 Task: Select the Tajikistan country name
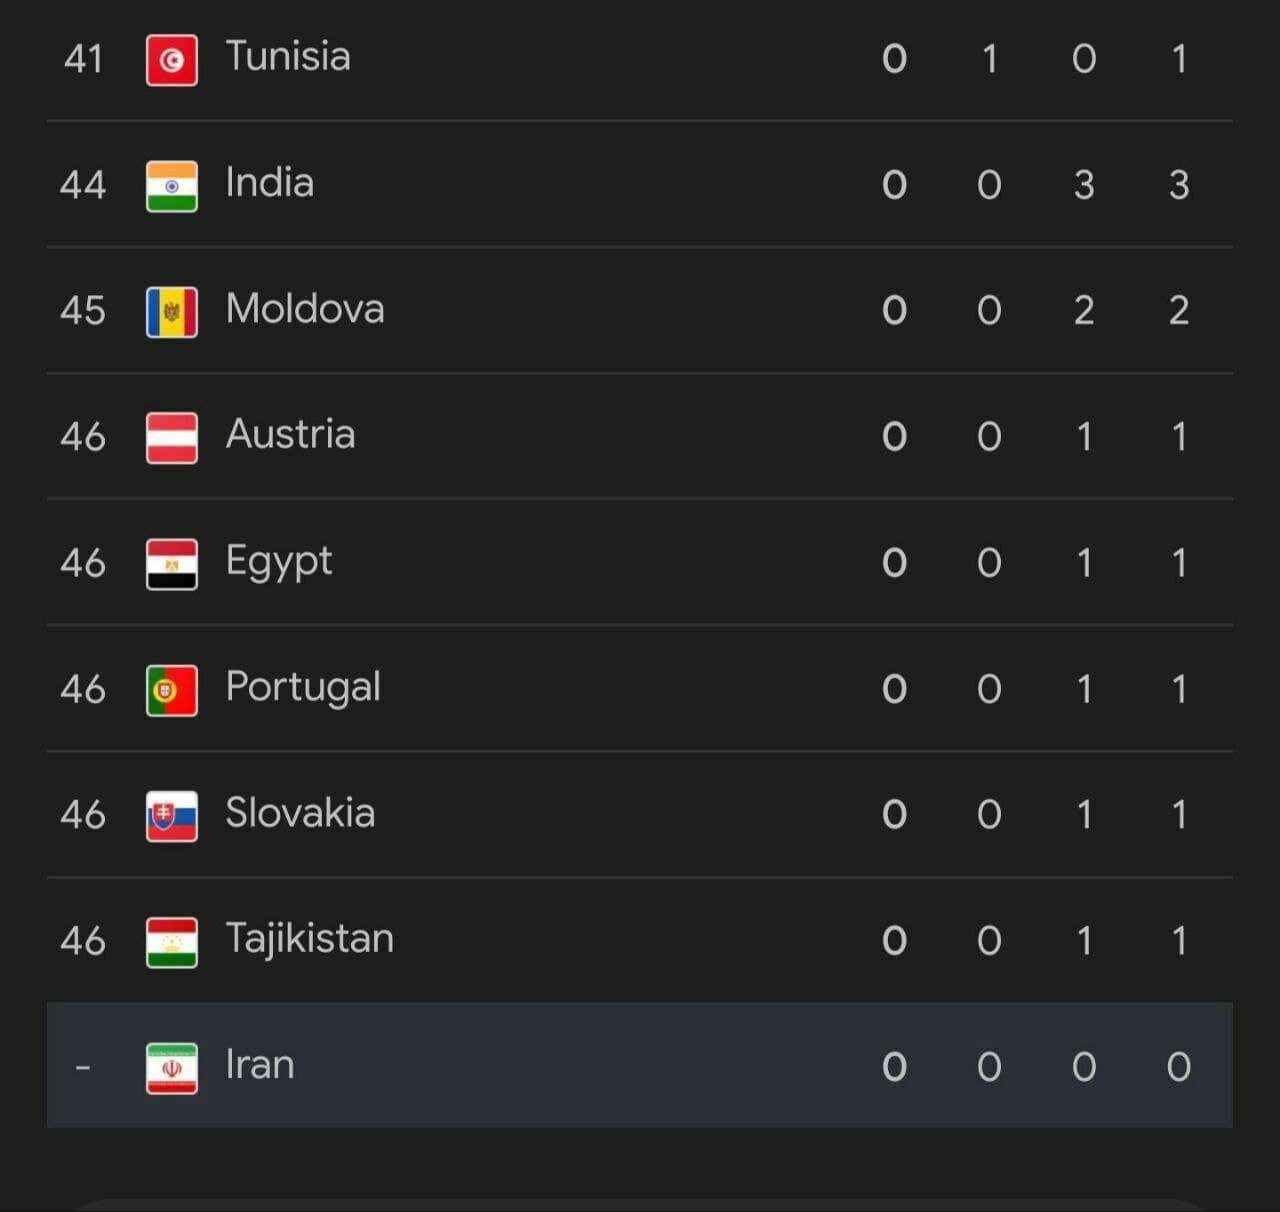(x=310, y=940)
